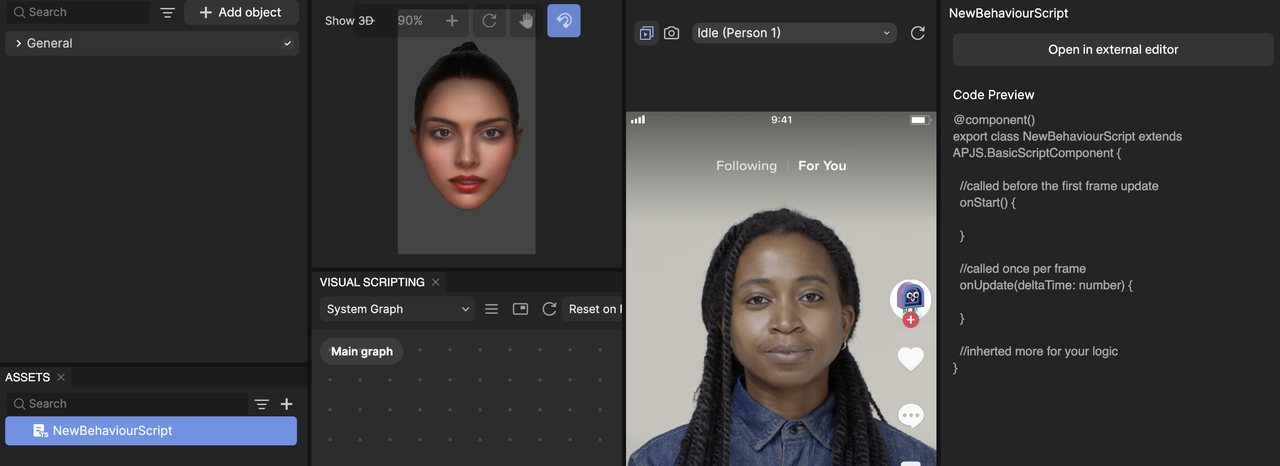Image resolution: width=1280 pixels, height=466 pixels.
Task: Click the //inherted more for your logic comment
Action: tap(1038, 351)
